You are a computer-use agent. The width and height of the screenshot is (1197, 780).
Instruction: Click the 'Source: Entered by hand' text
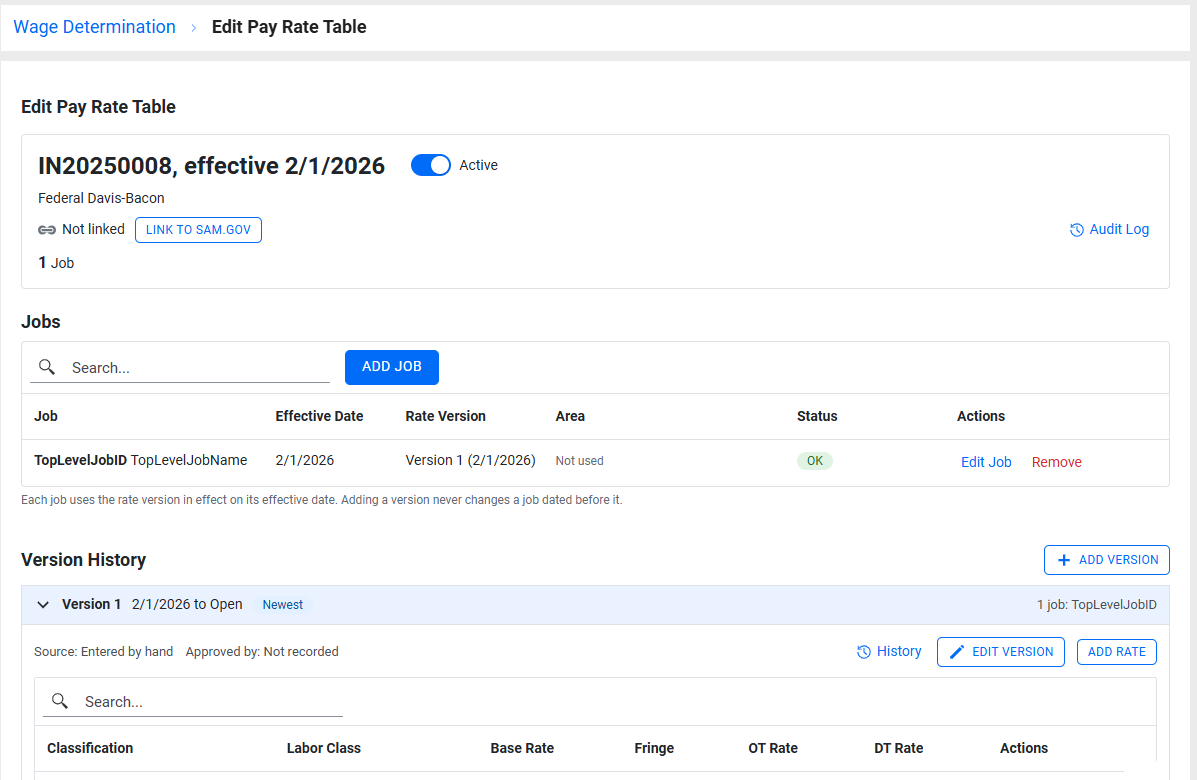pos(104,652)
